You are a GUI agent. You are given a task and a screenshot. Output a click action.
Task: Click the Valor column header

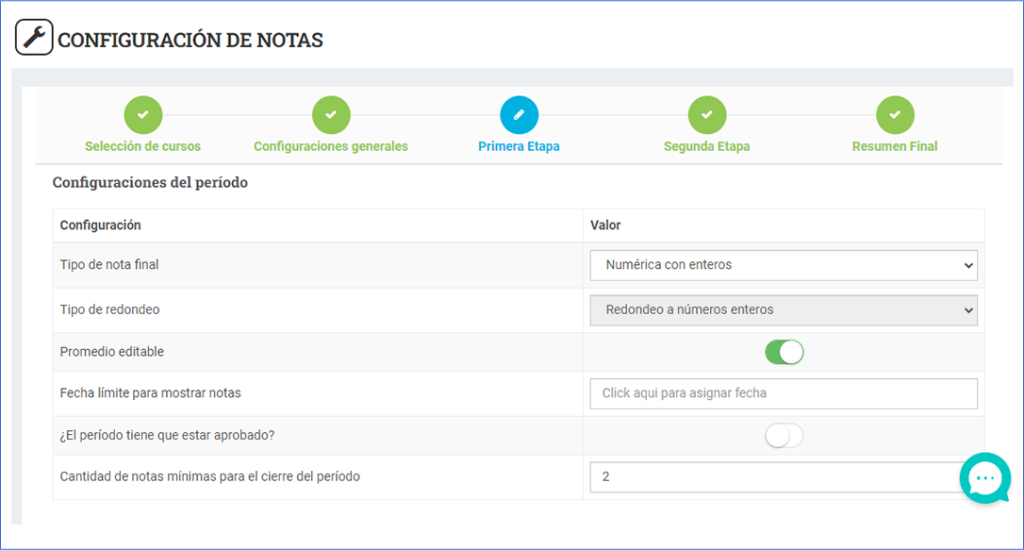(x=606, y=225)
